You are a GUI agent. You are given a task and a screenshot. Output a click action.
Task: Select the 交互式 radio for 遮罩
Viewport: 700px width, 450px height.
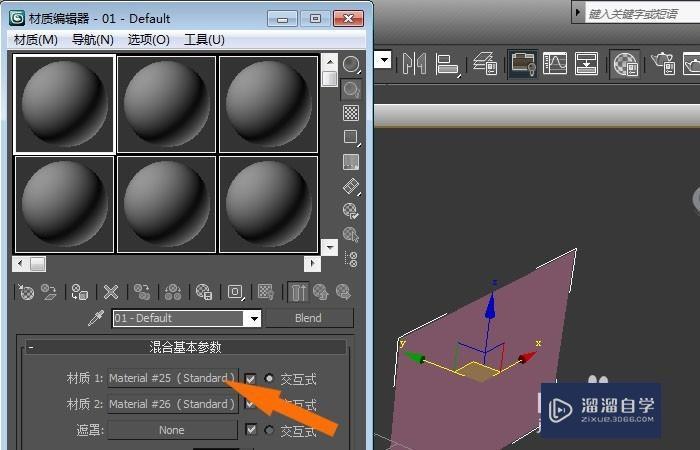269,430
